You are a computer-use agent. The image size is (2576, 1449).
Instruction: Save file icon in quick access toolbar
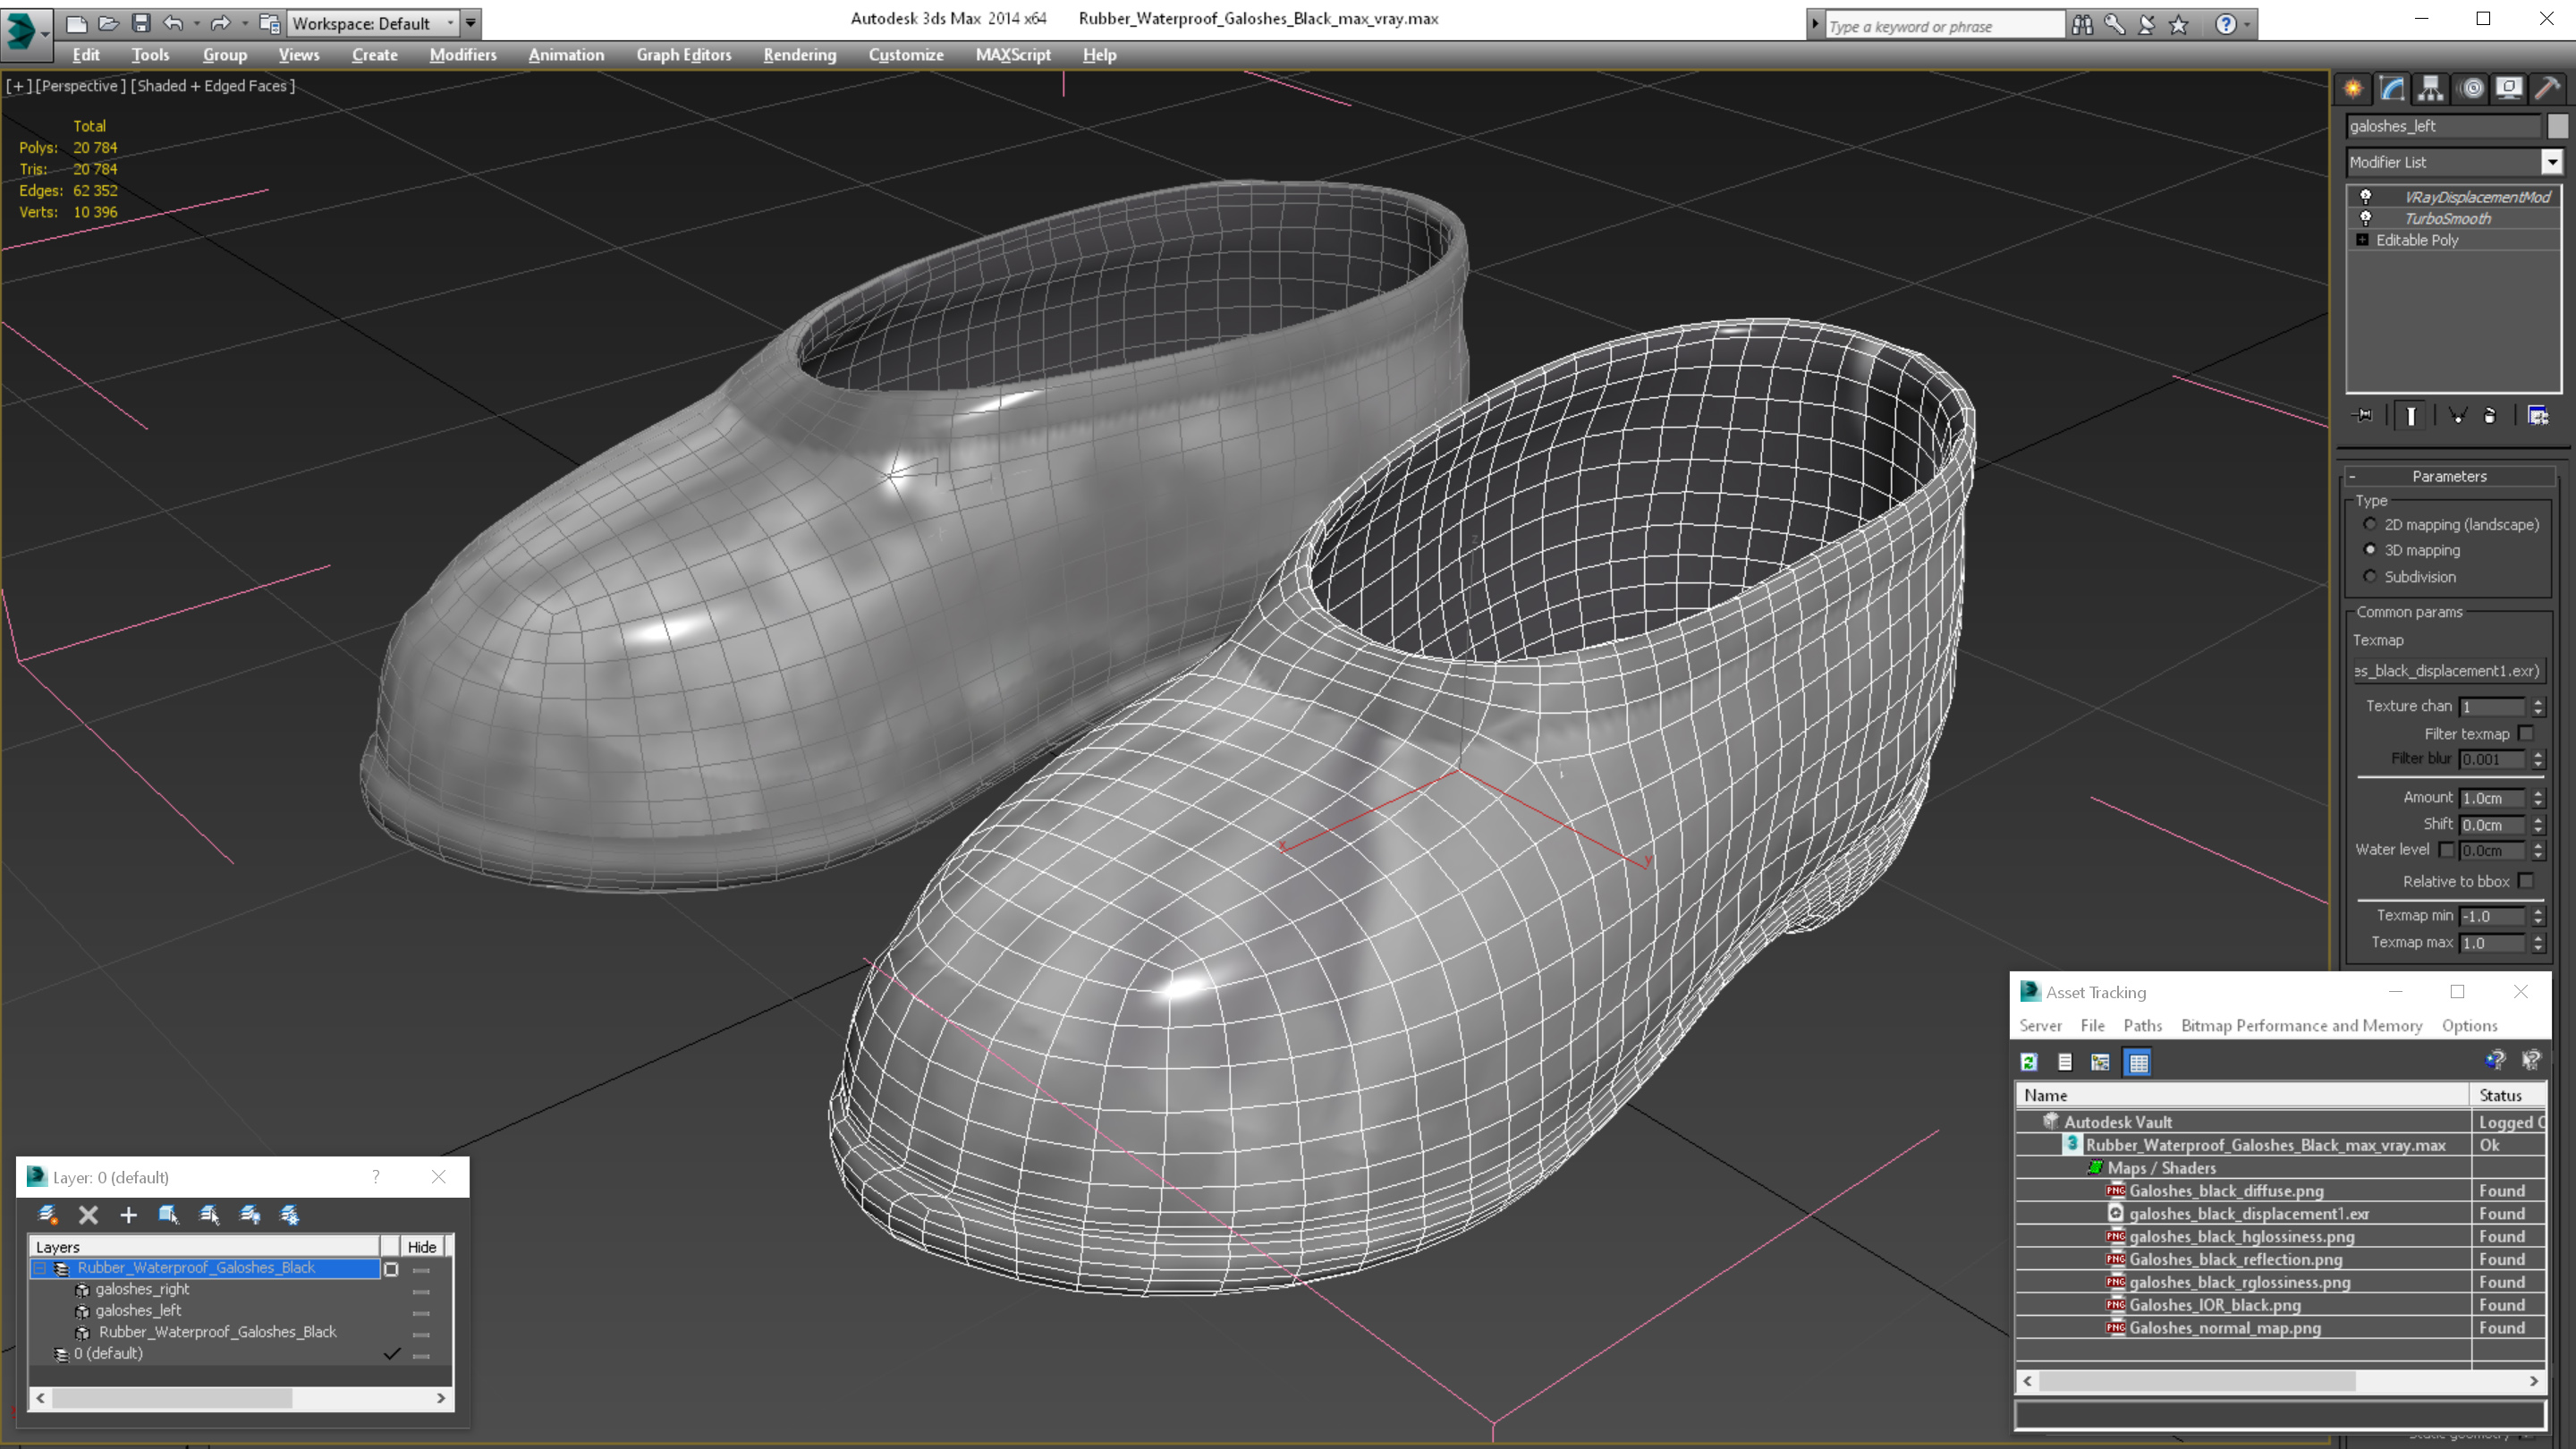coord(141,23)
